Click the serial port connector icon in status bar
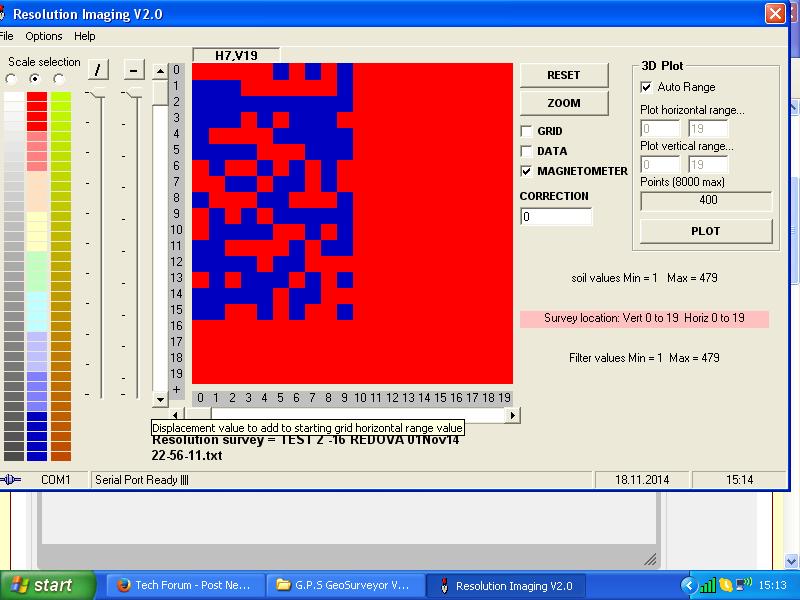This screenshot has width=800, height=600. [x=11, y=480]
